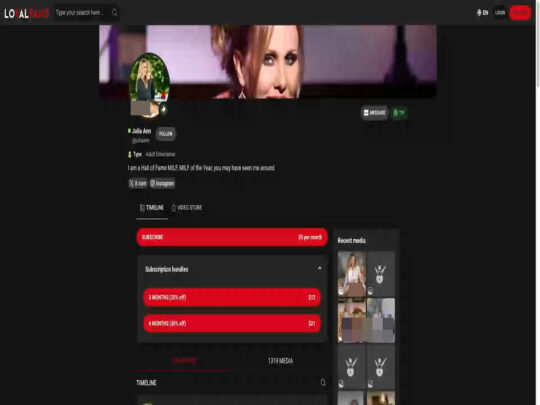Click the Login button
The image size is (540, 405).
(x=500, y=13)
